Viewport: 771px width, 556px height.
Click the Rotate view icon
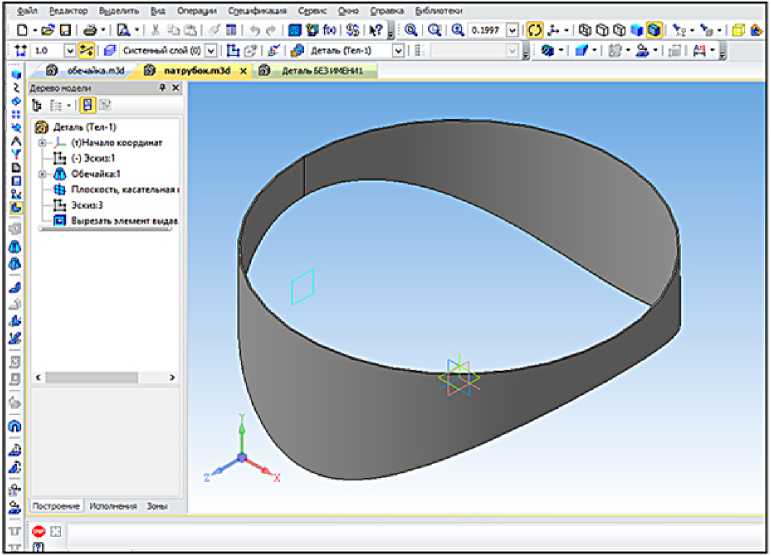[535, 30]
